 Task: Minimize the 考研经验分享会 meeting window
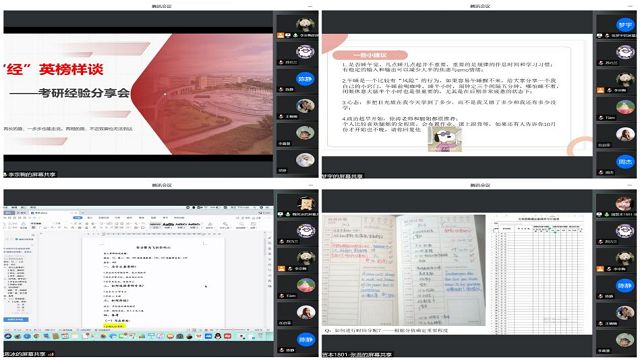(310, 6)
